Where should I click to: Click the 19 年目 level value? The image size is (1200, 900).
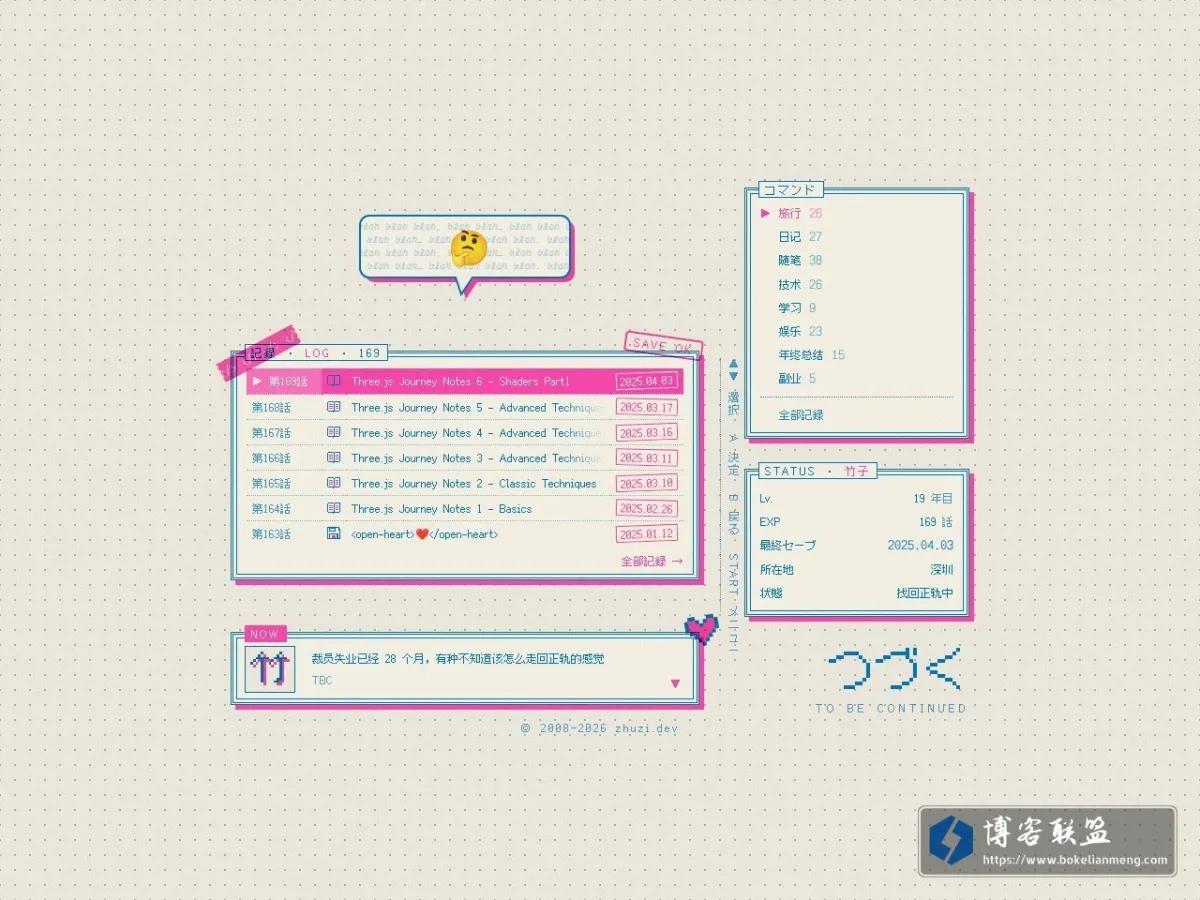tap(933, 498)
